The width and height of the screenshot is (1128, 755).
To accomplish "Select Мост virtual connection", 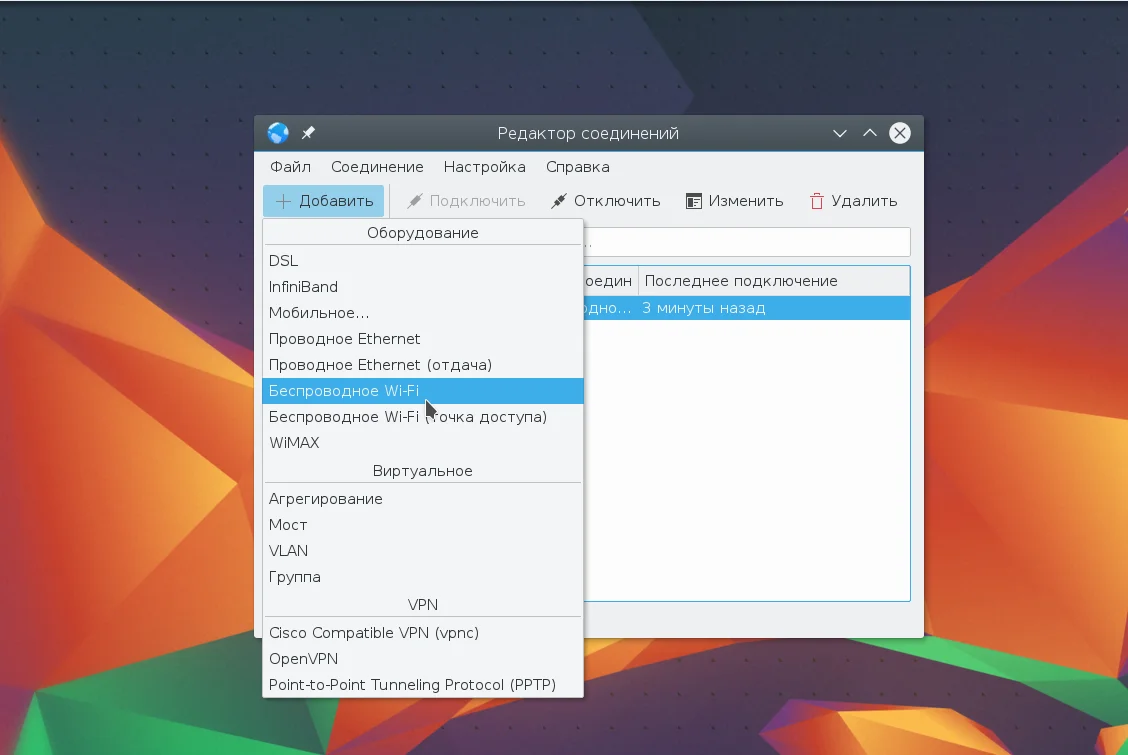I will (423, 524).
